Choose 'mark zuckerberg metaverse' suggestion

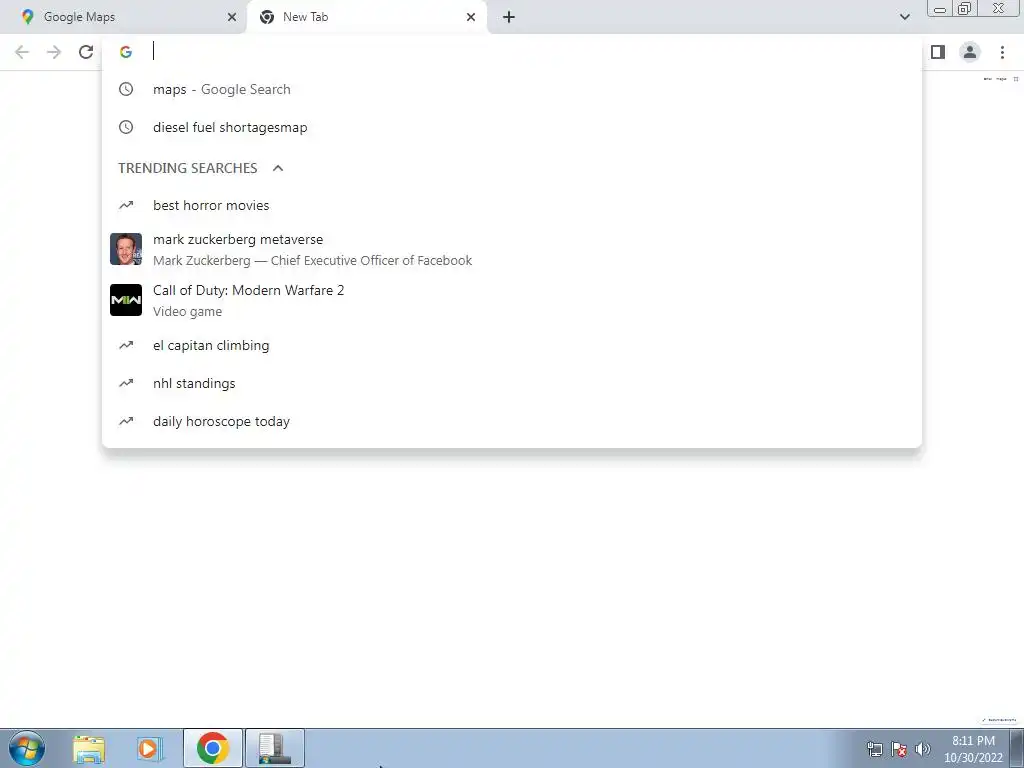point(512,249)
